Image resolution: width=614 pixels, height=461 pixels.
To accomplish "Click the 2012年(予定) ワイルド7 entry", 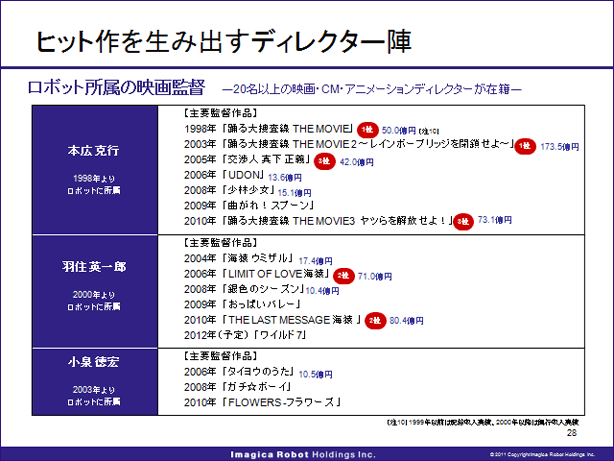I will (x=245, y=335).
